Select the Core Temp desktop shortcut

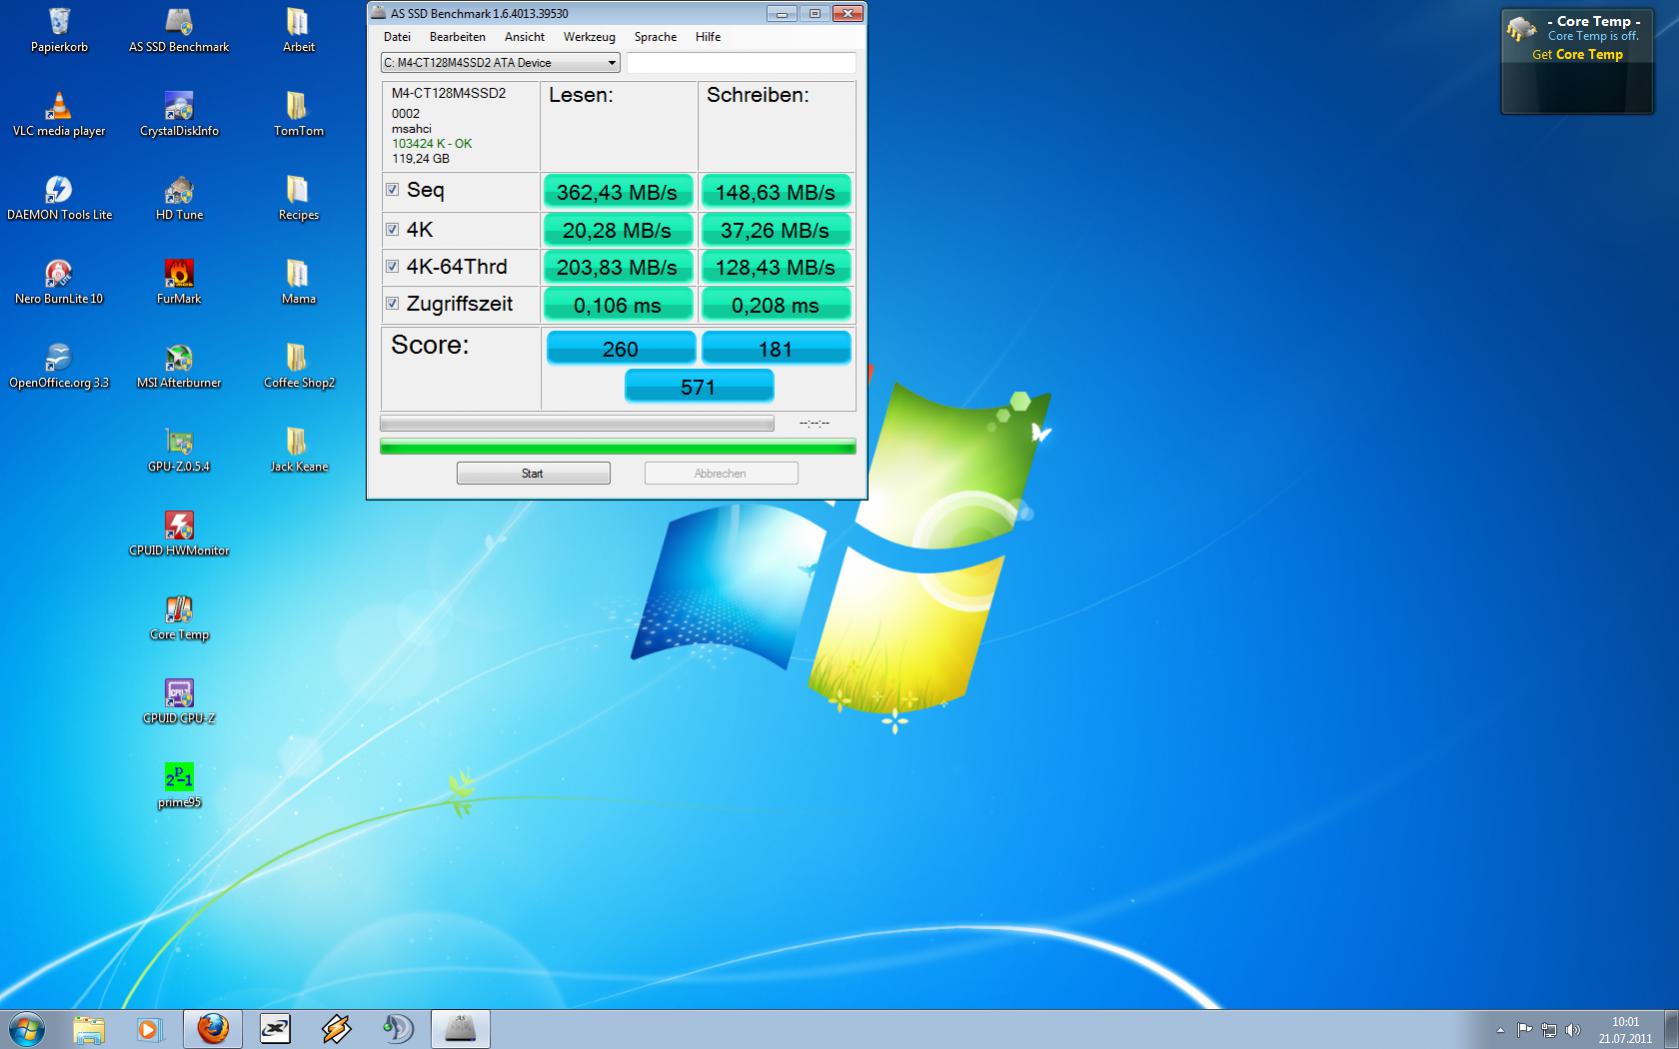point(179,618)
